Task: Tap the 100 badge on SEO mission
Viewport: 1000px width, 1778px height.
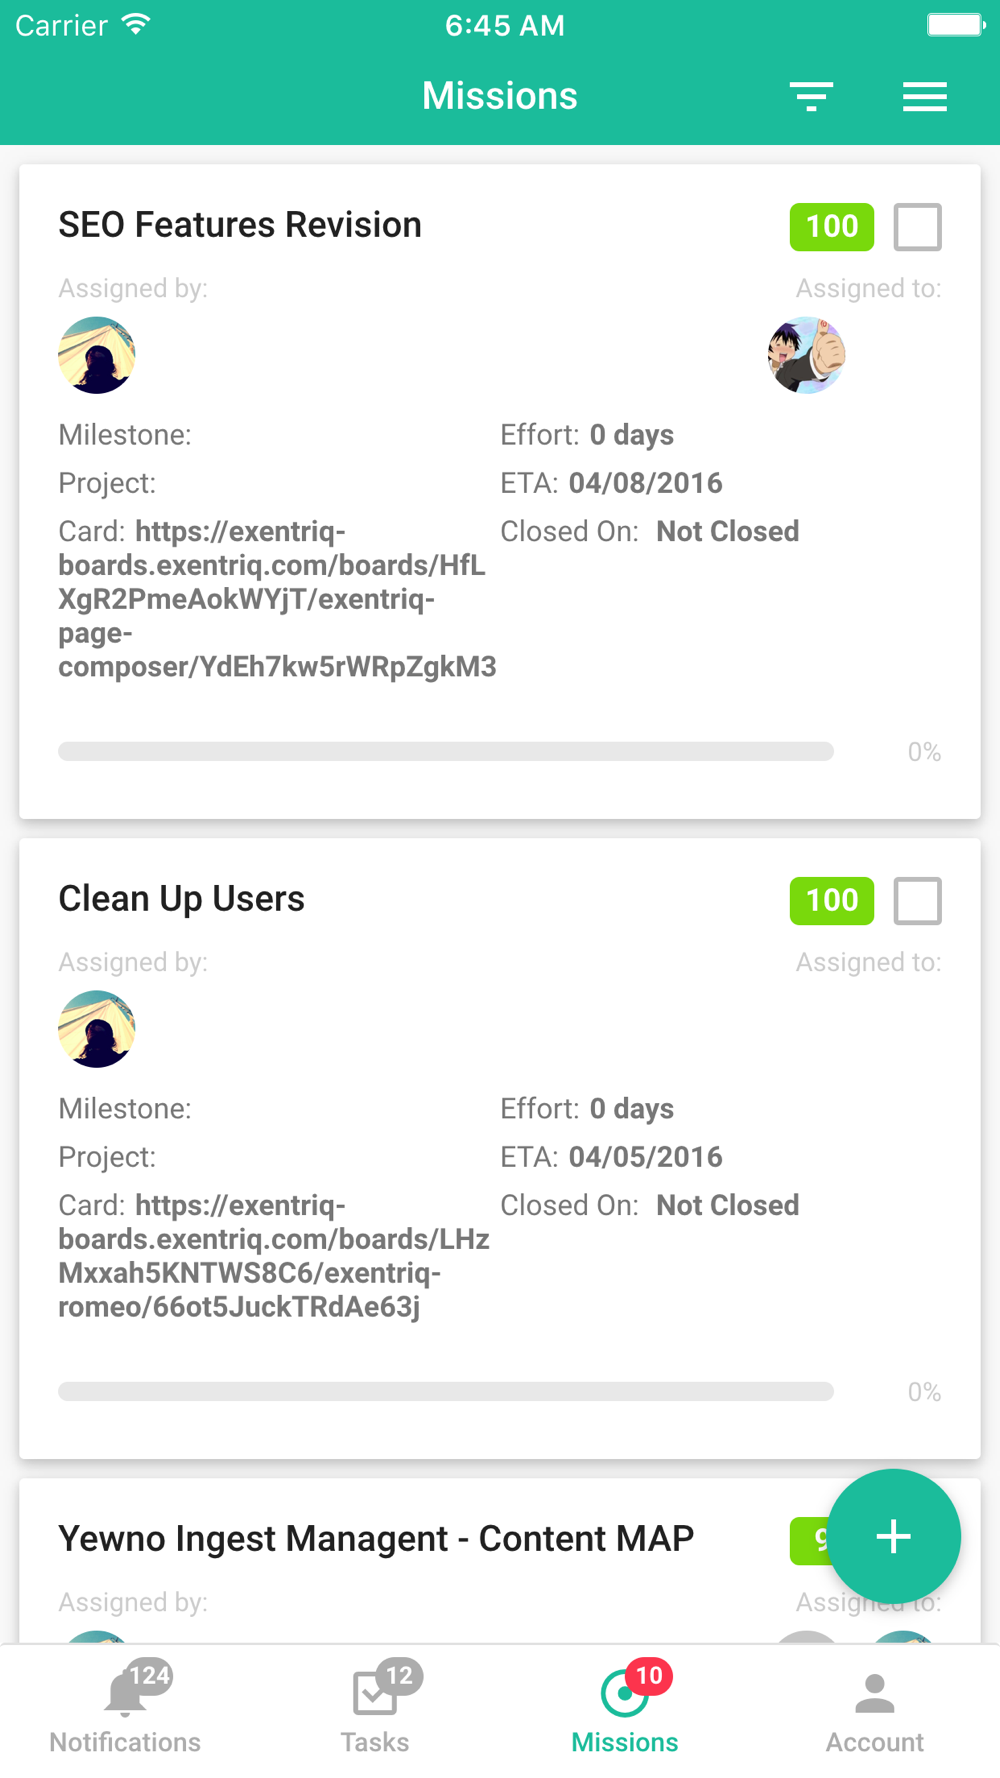Action: (x=832, y=227)
